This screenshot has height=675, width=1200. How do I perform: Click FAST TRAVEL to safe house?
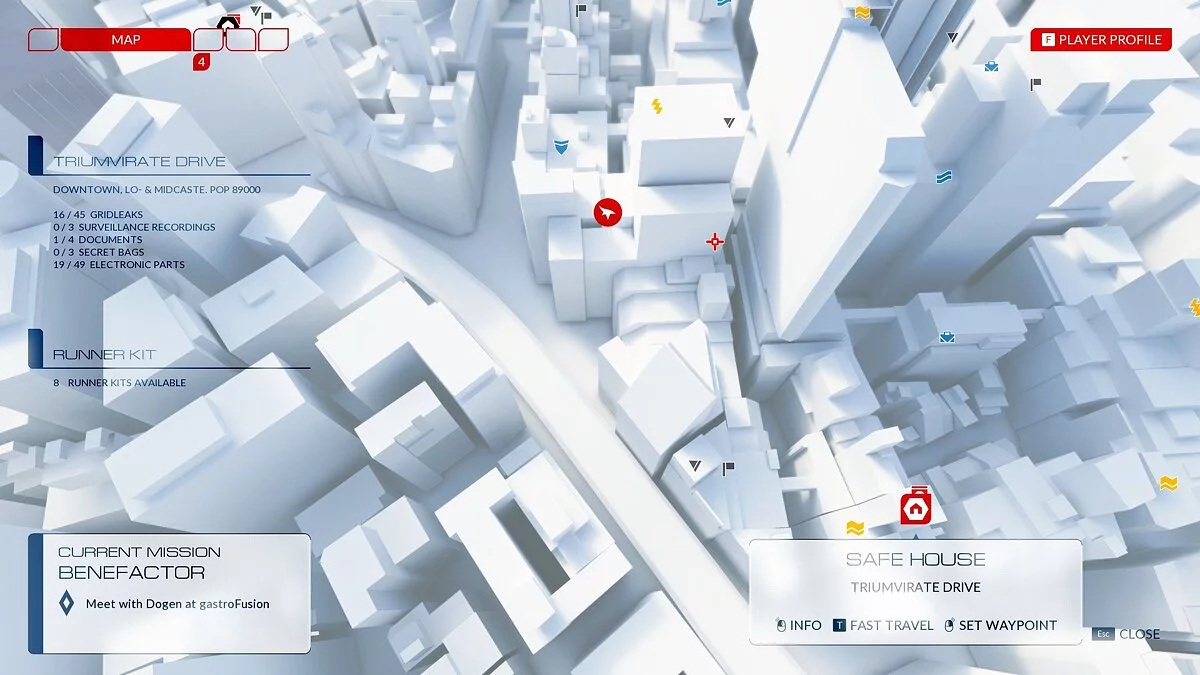[884, 625]
